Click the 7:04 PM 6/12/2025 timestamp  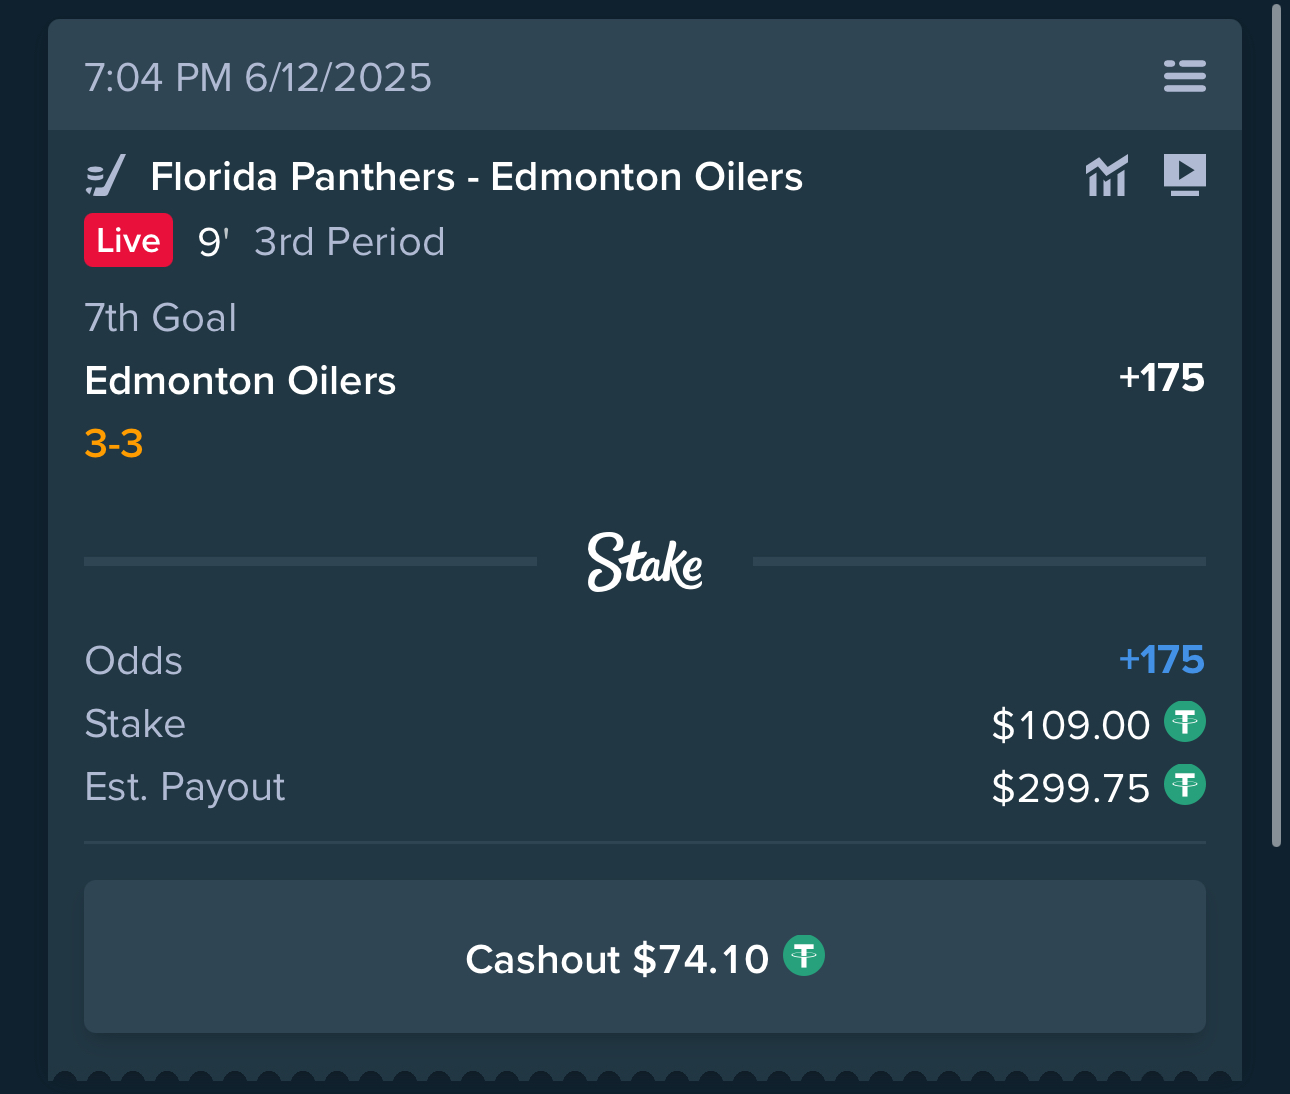point(258,78)
